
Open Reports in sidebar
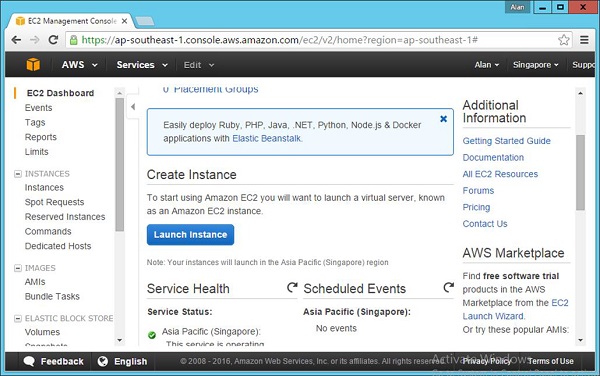[41, 137]
